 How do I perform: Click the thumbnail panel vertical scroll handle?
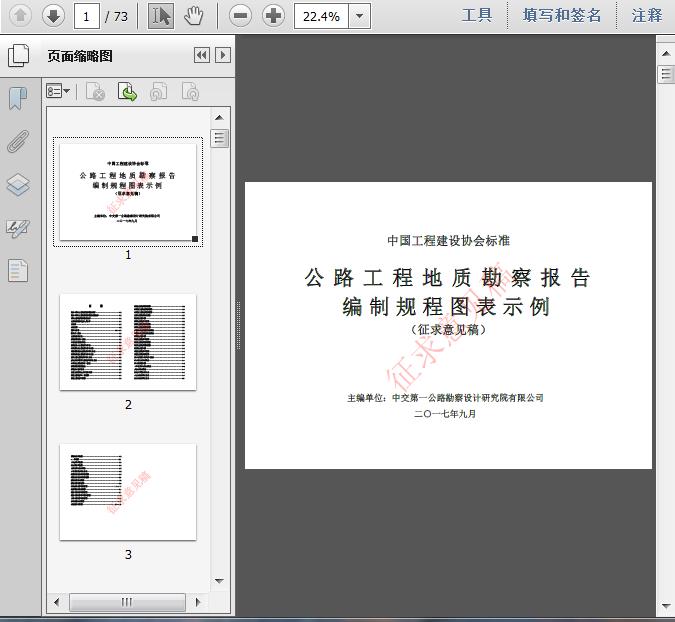coord(220,138)
